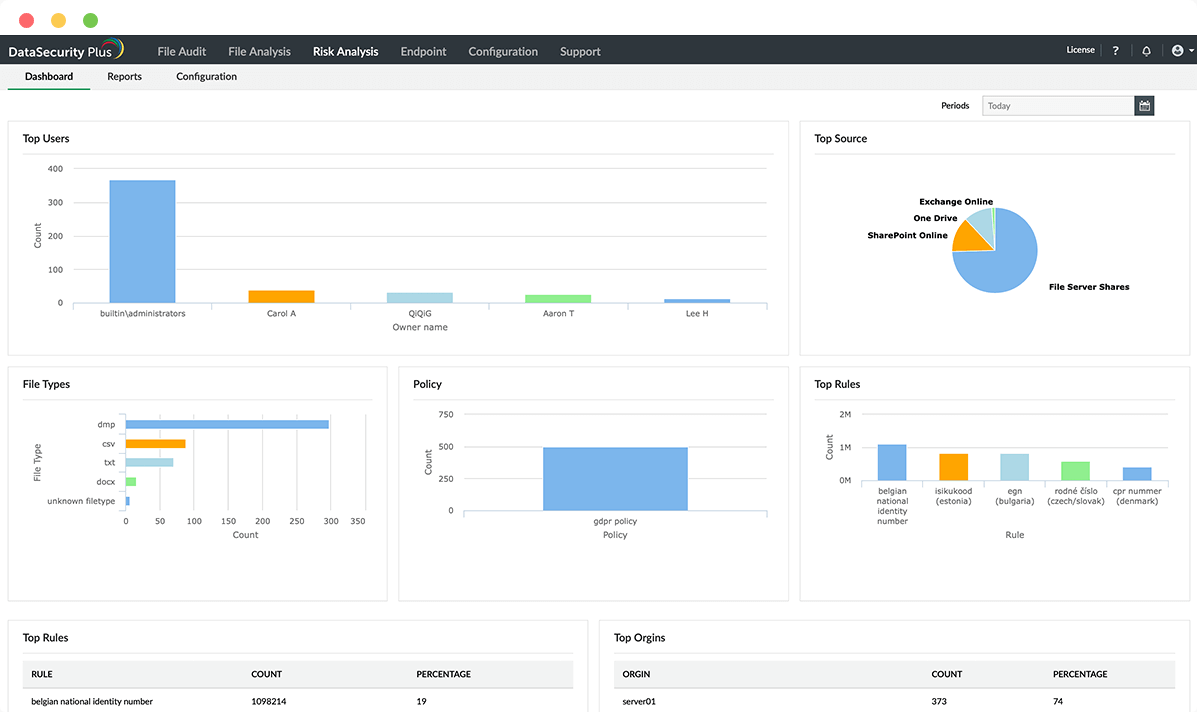Click the Top Orgins panel title
The height and width of the screenshot is (712, 1197).
click(640, 637)
